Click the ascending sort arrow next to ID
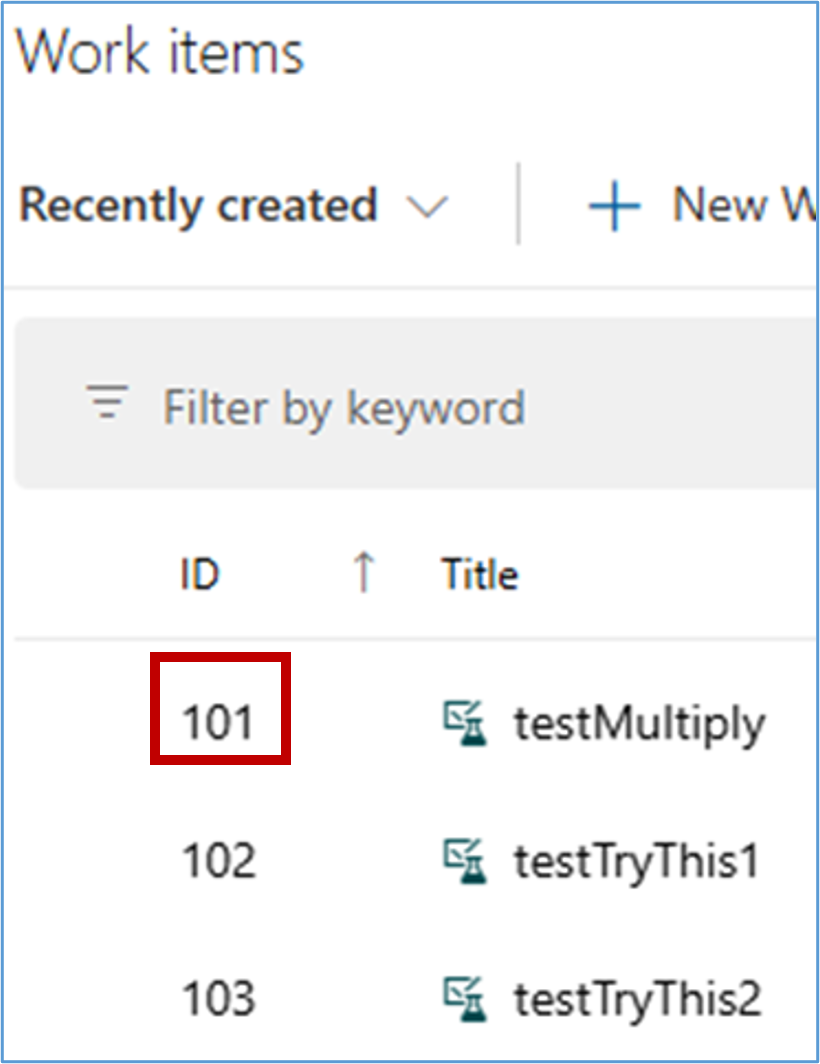The image size is (820, 1064). pyautogui.click(x=364, y=574)
